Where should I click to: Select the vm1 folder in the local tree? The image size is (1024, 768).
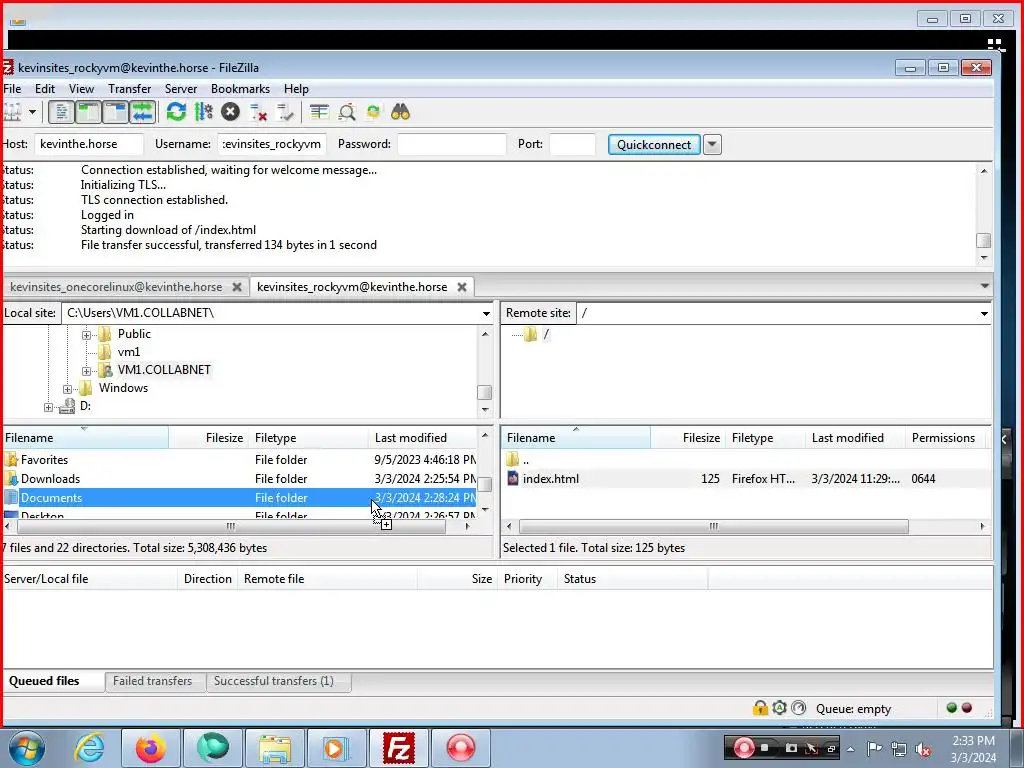pos(129,352)
